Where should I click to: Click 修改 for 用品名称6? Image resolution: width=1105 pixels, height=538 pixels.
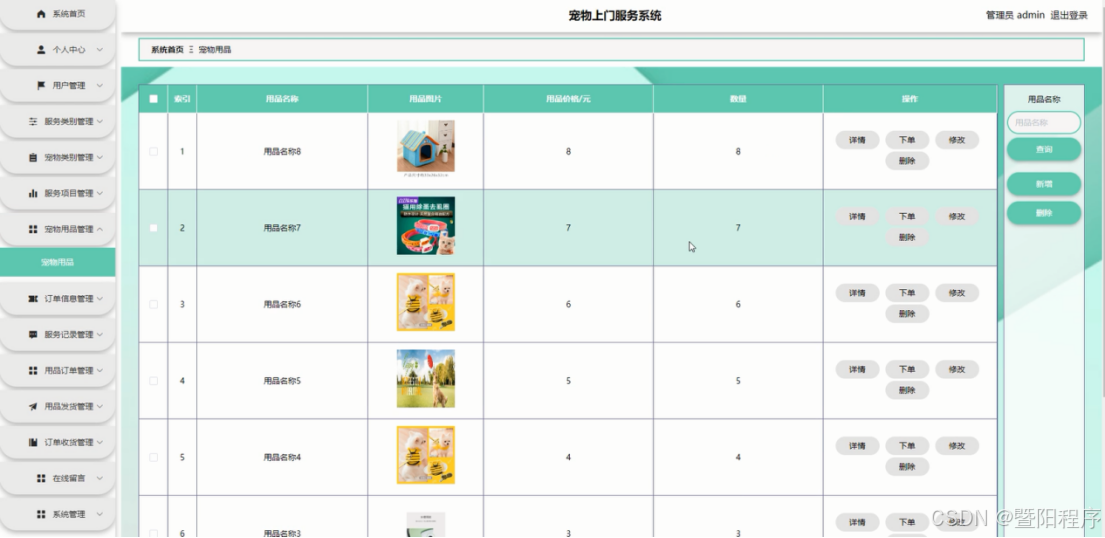[957, 293]
